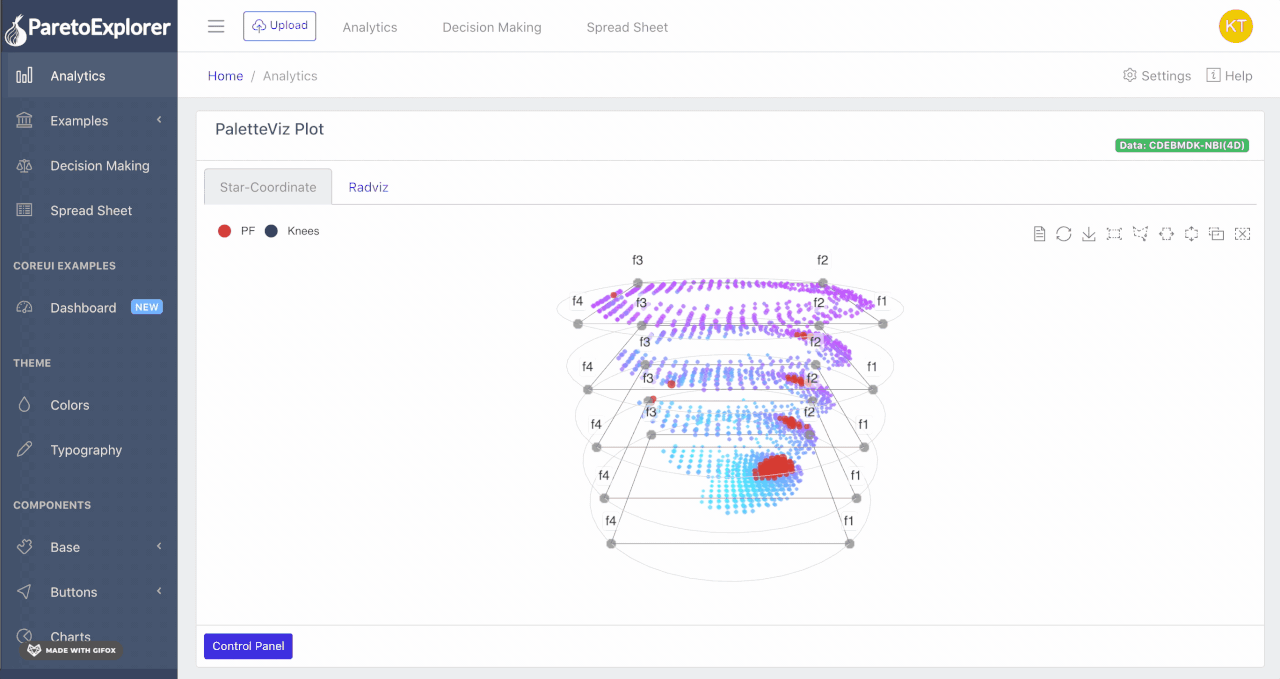This screenshot has width=1280, height=679.
Task: Expand the Buttons sidebar section
Action: click(88, 592)
